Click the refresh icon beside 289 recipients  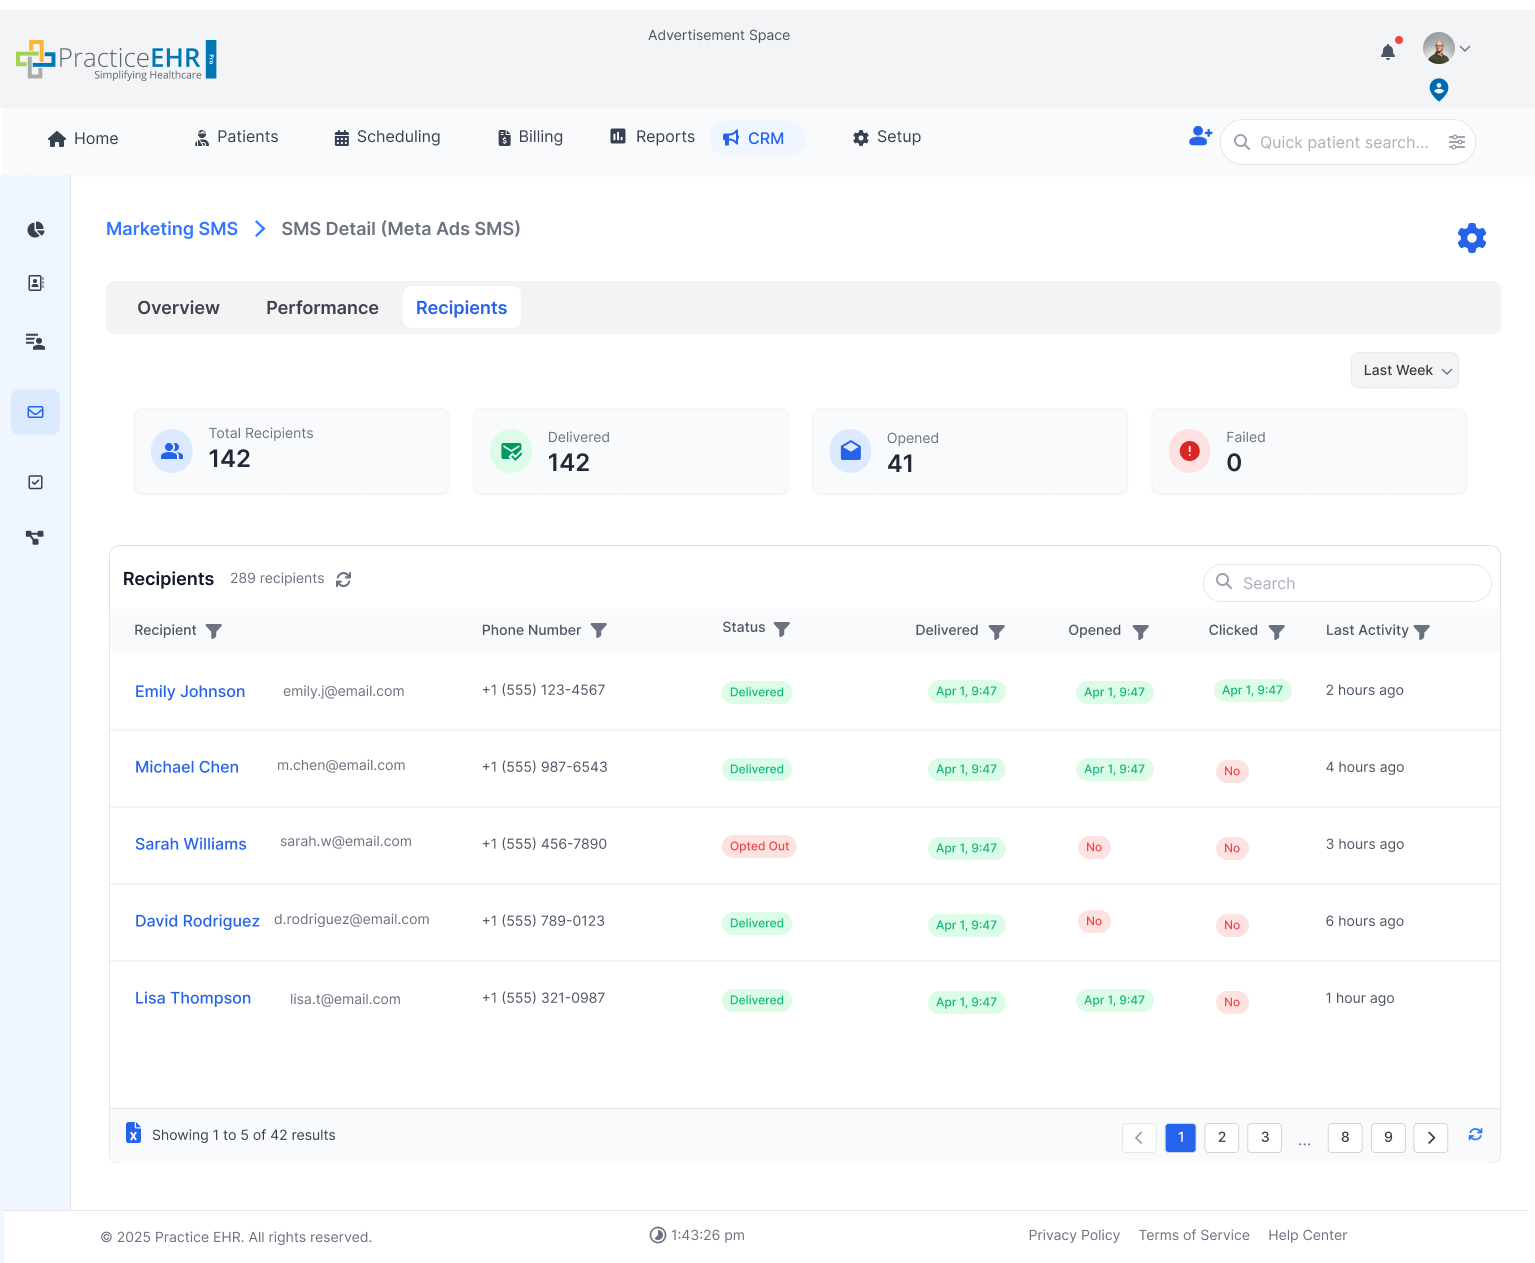[x=344, y=579]
